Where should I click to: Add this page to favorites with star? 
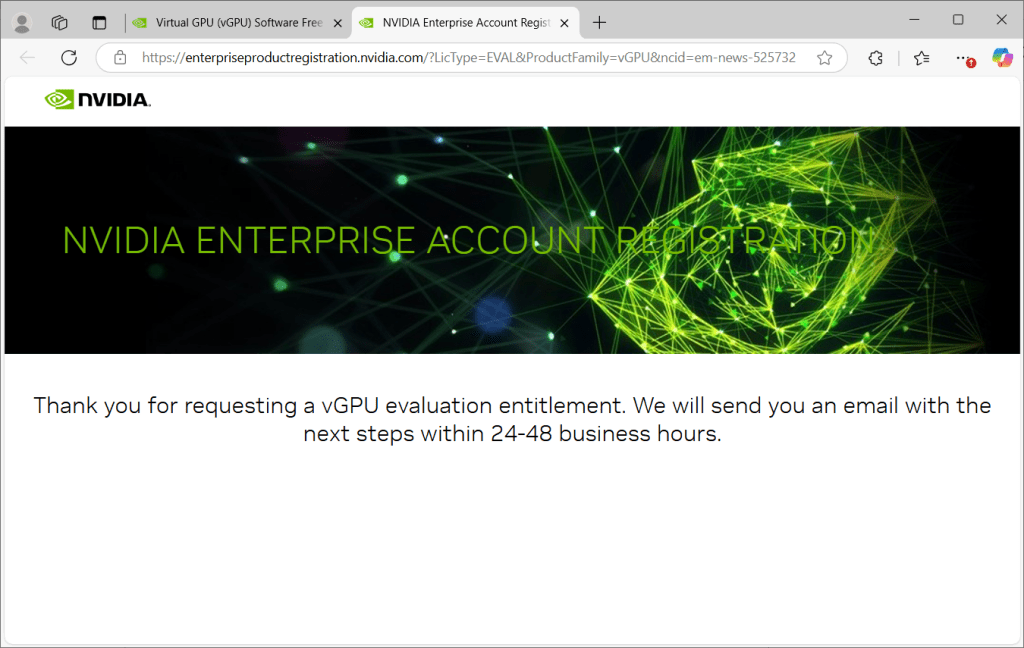[824, 58]
